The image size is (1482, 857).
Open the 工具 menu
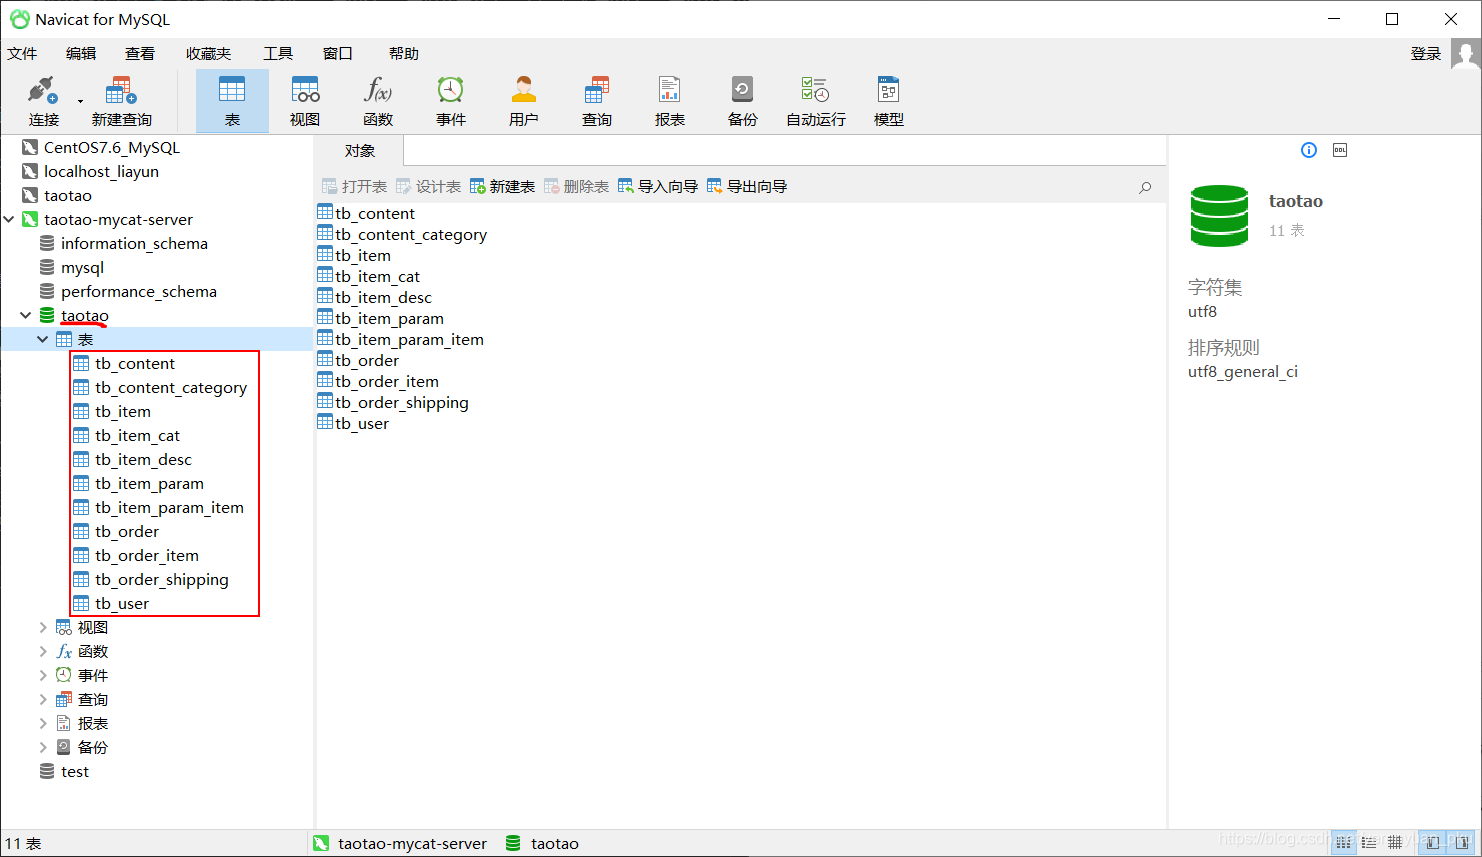tap(278, 53)
